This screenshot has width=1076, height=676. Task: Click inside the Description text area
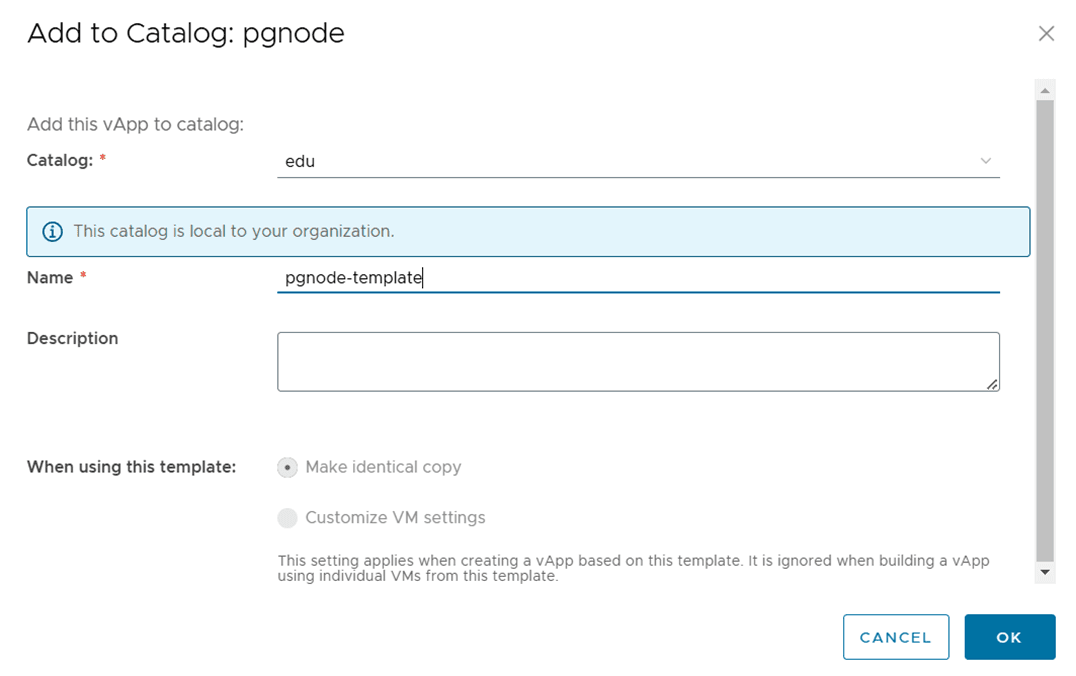coord(638,362)
